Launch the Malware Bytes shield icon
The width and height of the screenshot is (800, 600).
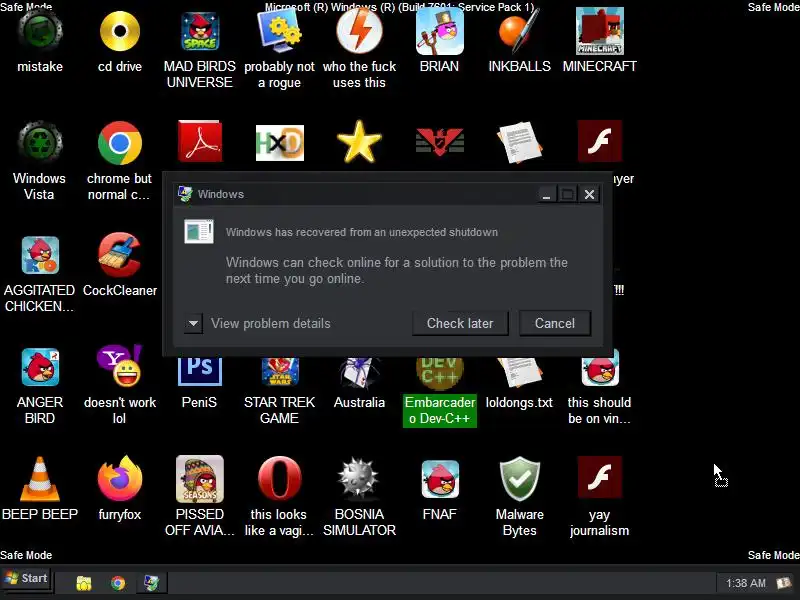click(x=519, y=479)
